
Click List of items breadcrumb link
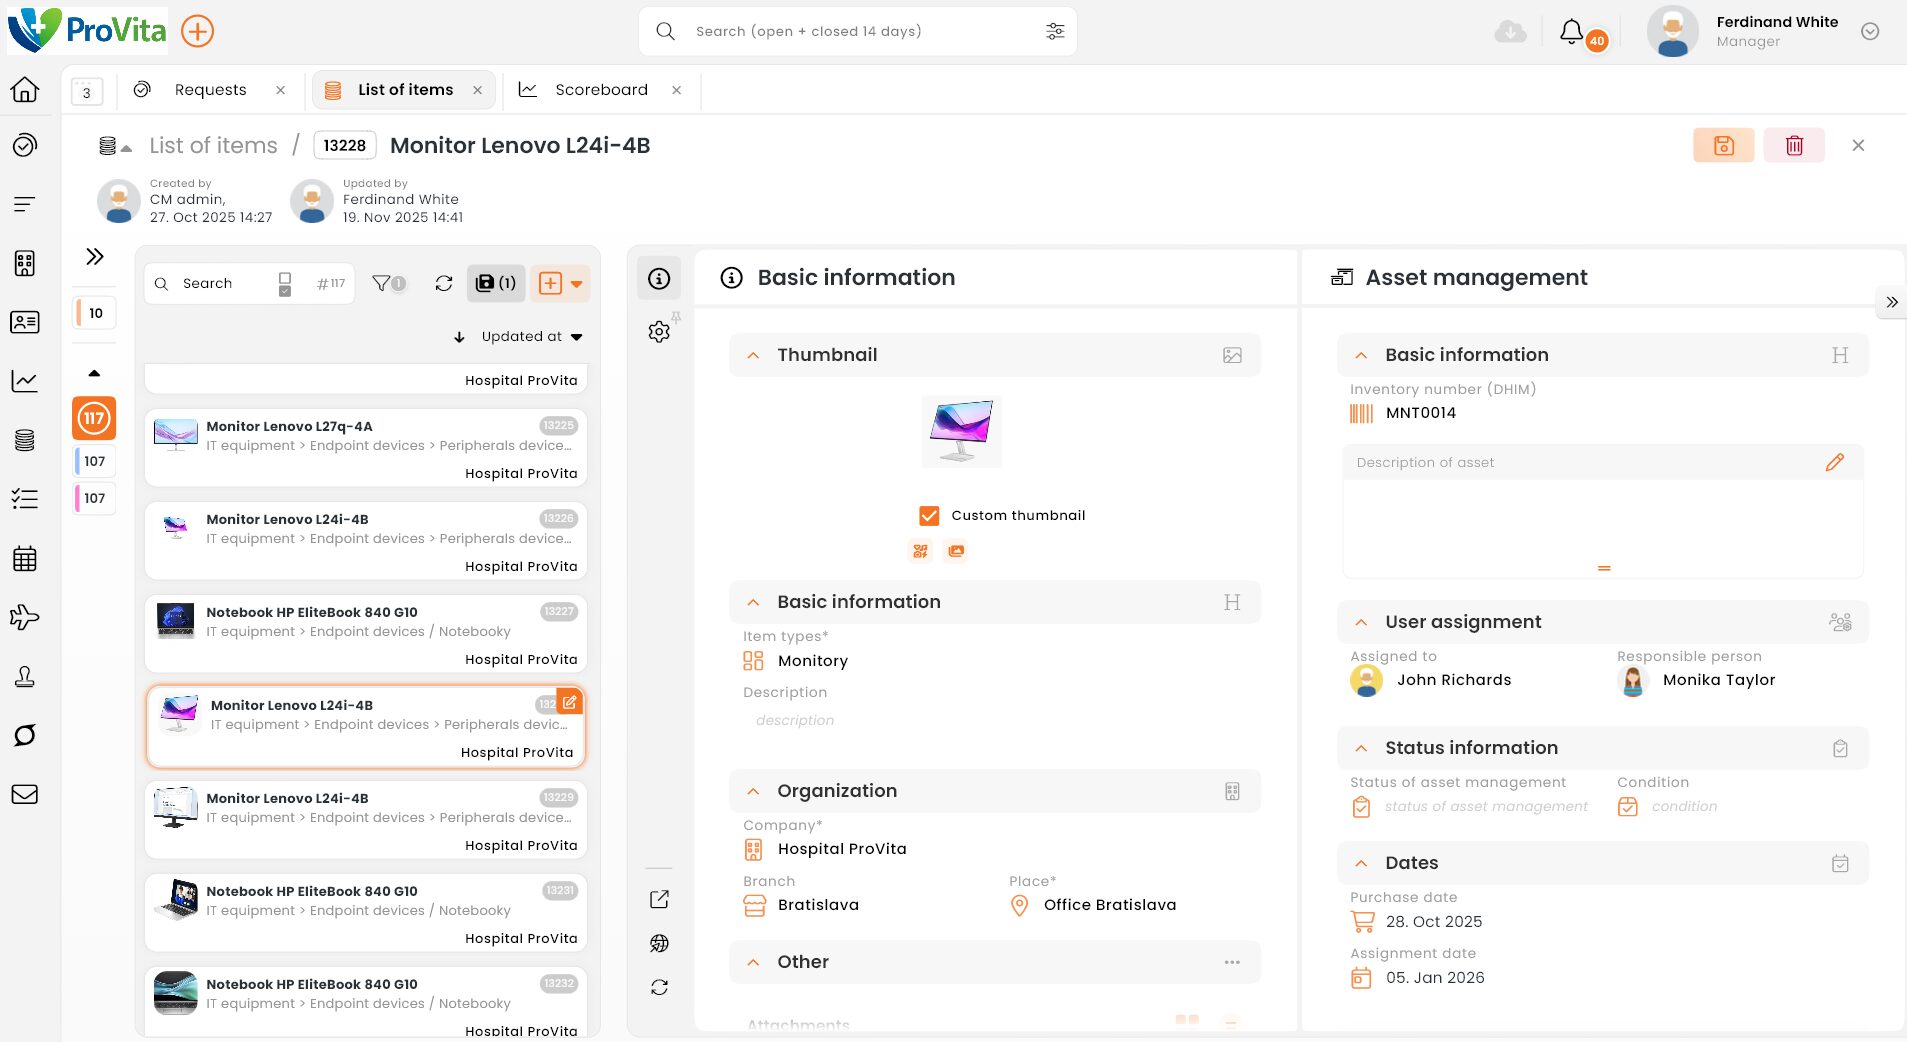tap(213, 146)
